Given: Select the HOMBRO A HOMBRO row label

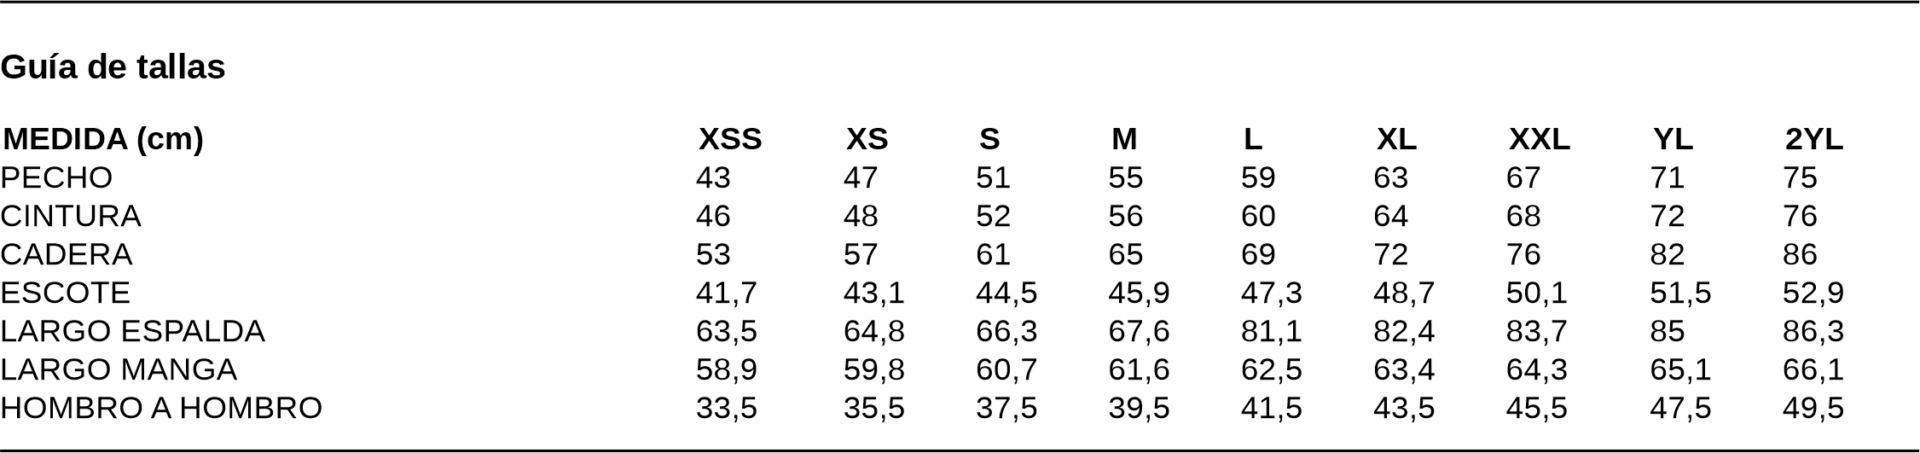Looking at the screenshot, I should (x=161, y=408).
